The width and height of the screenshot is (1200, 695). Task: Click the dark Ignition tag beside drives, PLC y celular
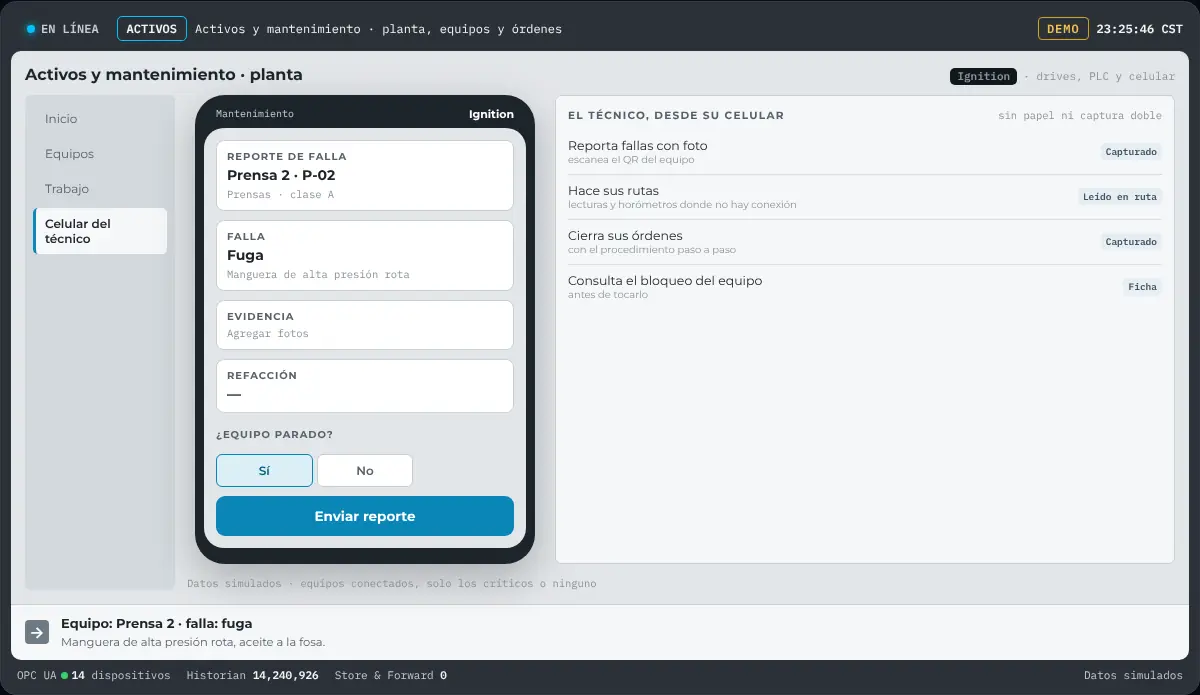pyautogui.click(x=983, y=76)
